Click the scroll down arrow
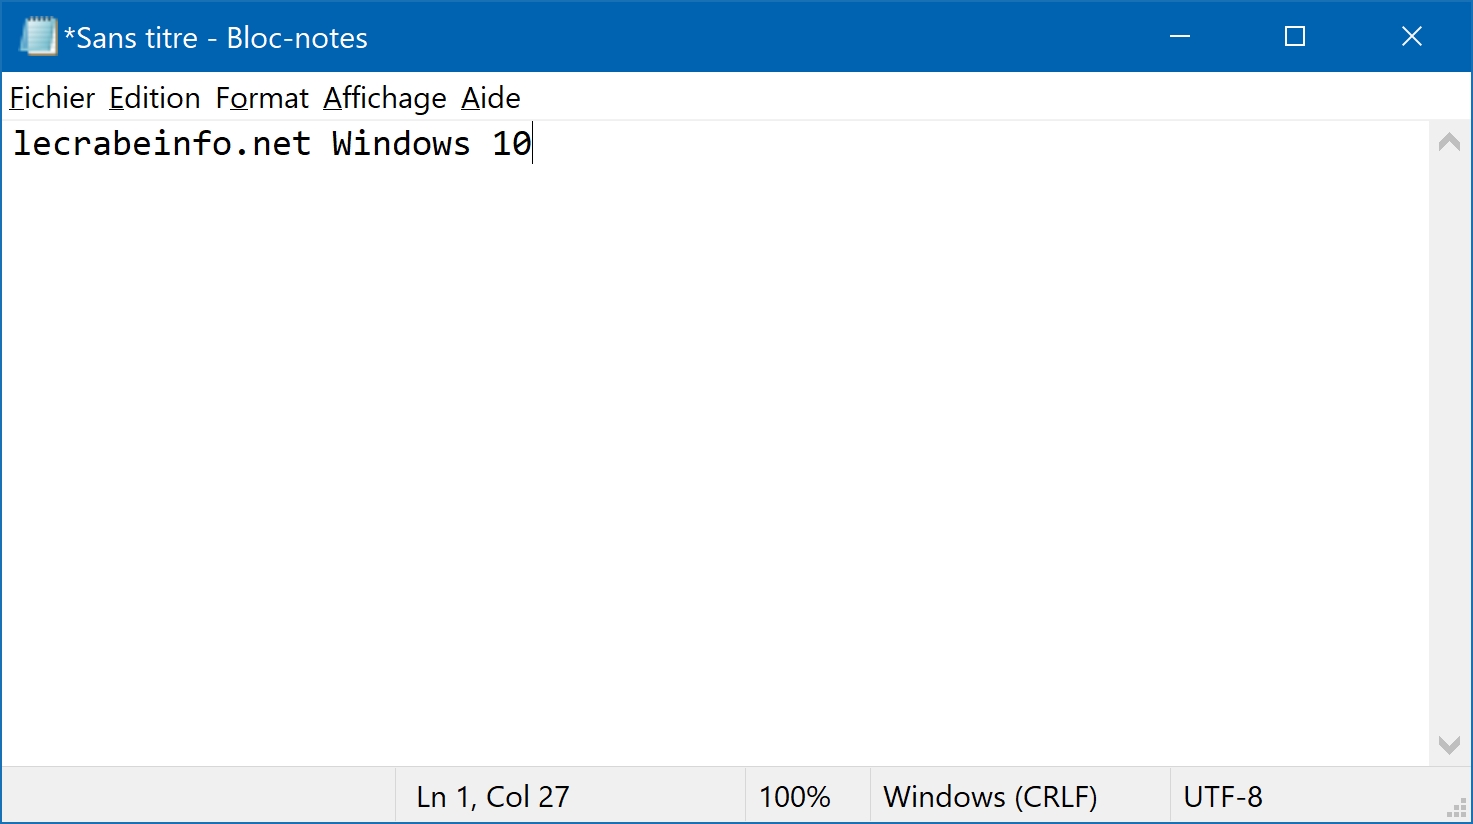 [1449, 745]
